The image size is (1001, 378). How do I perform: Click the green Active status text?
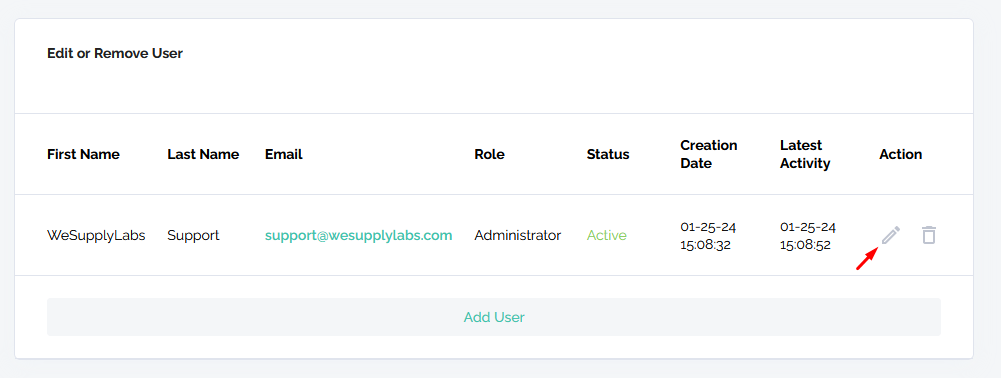point(606,235)
